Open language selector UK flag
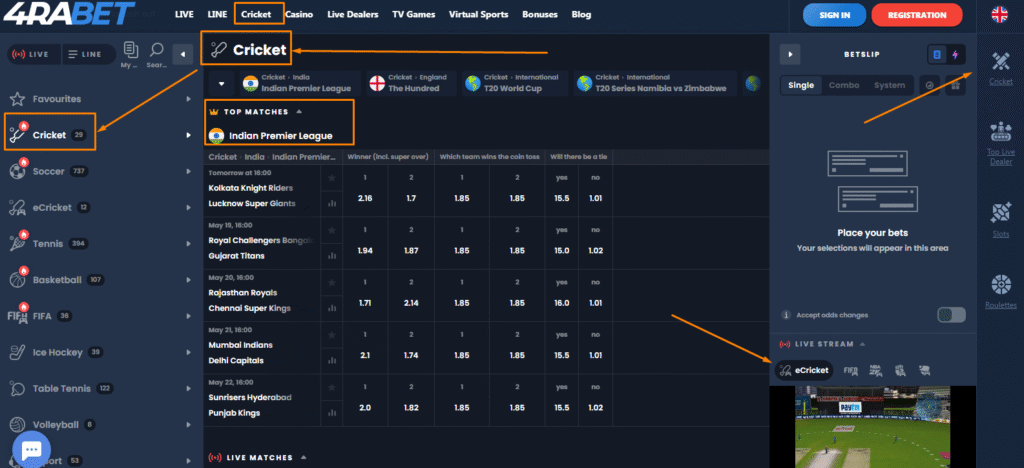The height and width of the screenshot is (468, 1024). (999, 14)
